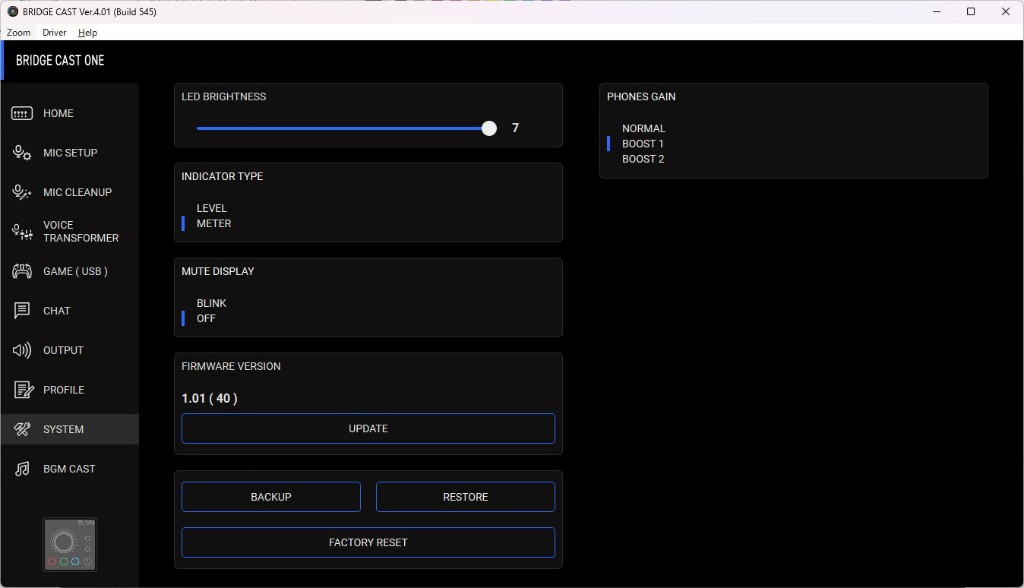The image size is (1024, 588).
Task: Open the Zoom menu
Action: 18,33
